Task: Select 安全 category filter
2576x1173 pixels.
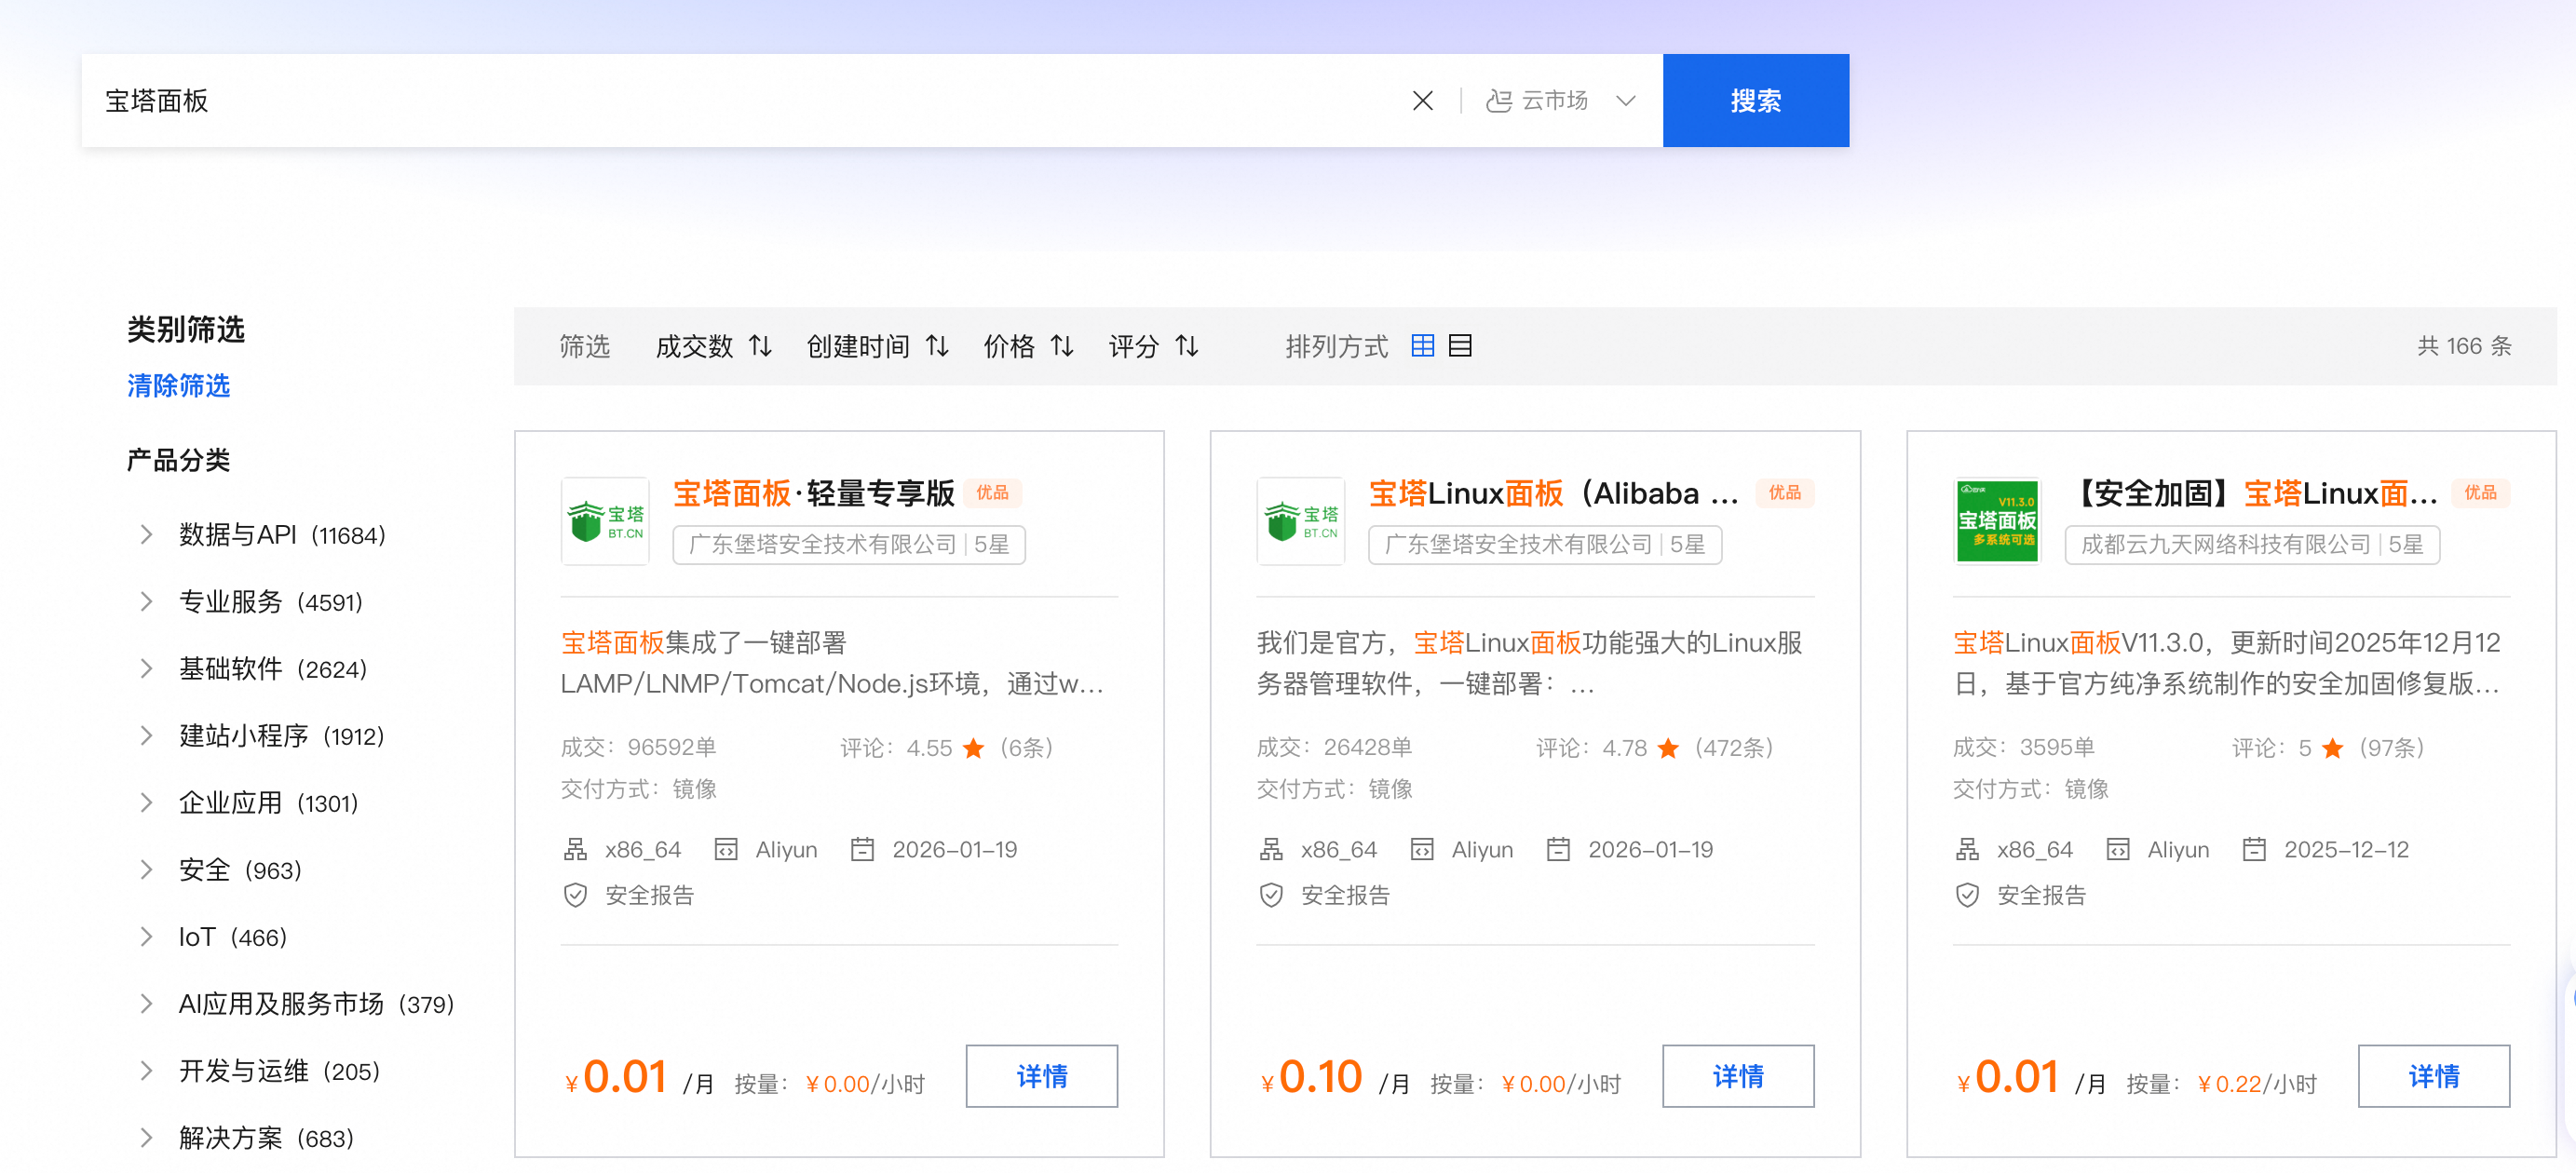Action: click(205, 870)
